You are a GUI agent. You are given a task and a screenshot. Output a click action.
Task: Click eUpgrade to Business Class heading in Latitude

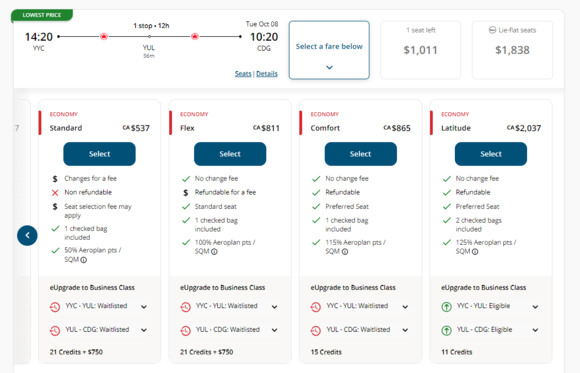coord(483,288)
